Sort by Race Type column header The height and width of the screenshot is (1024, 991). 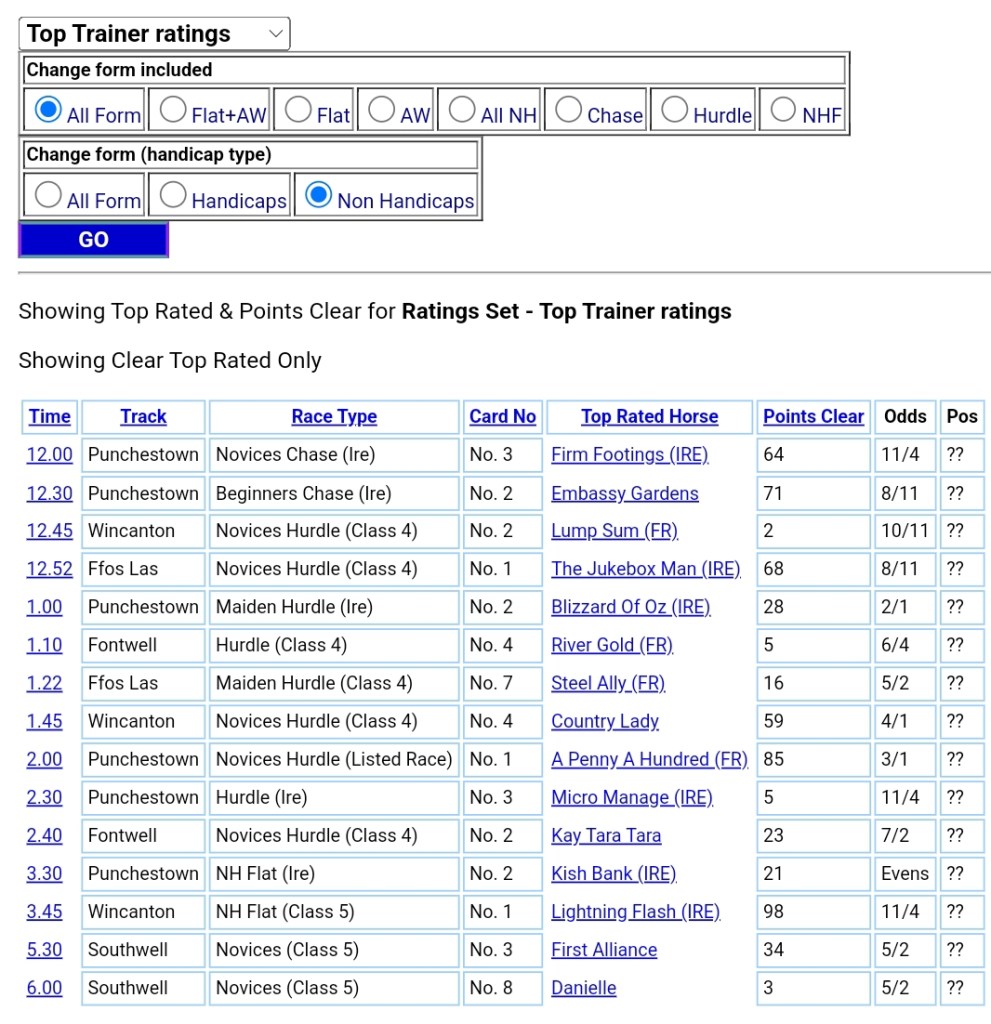click(x=334, y=417)
